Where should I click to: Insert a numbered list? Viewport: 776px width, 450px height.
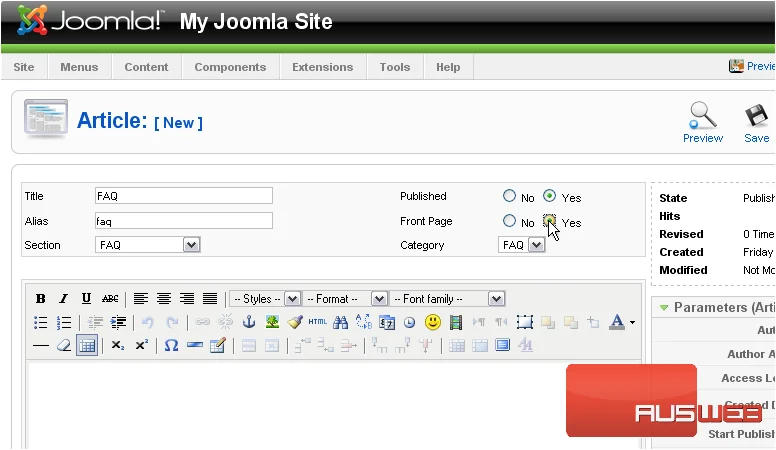[x=64, y=322]
